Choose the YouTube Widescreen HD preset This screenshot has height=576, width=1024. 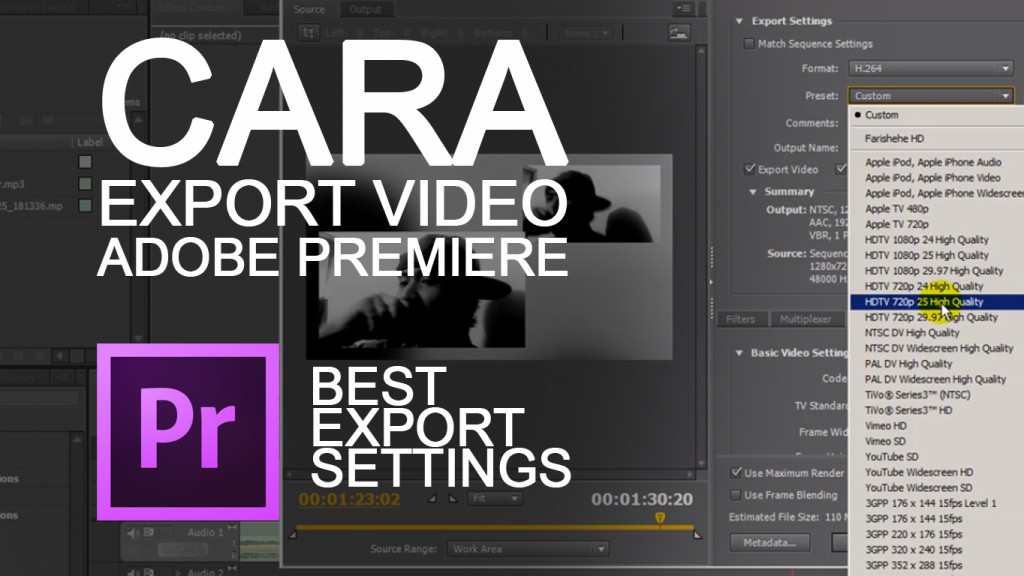pyautogui.click(x=937, y=472)
